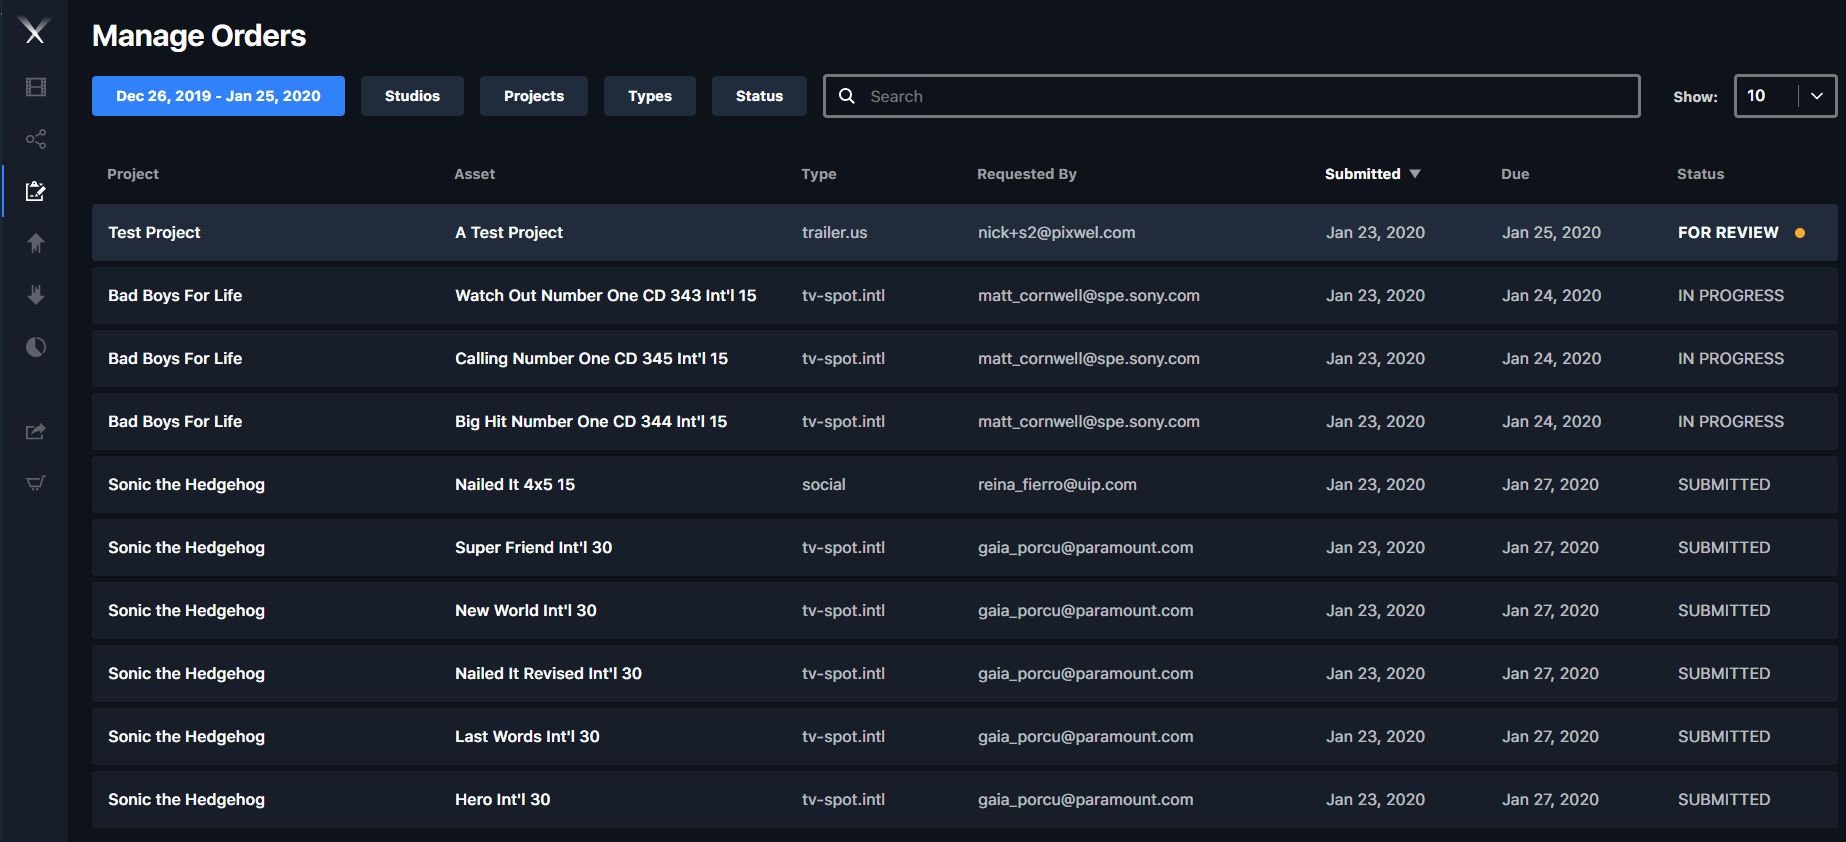
Task: Open the Test Project order row
Action: click(x=964, y=233)
